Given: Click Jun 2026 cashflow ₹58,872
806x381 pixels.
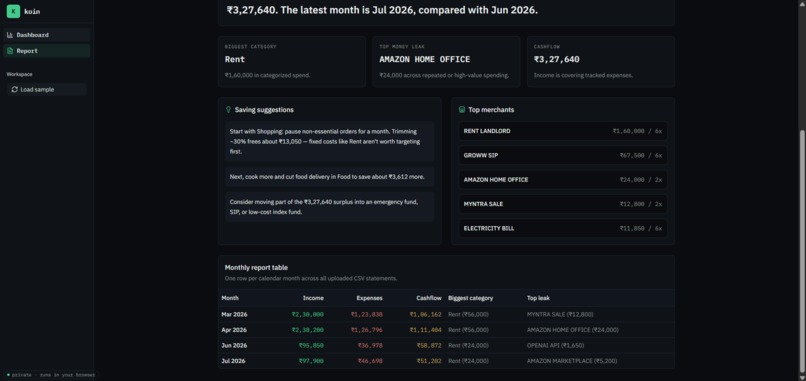Looking at the screenshot, I should [429, 346].
